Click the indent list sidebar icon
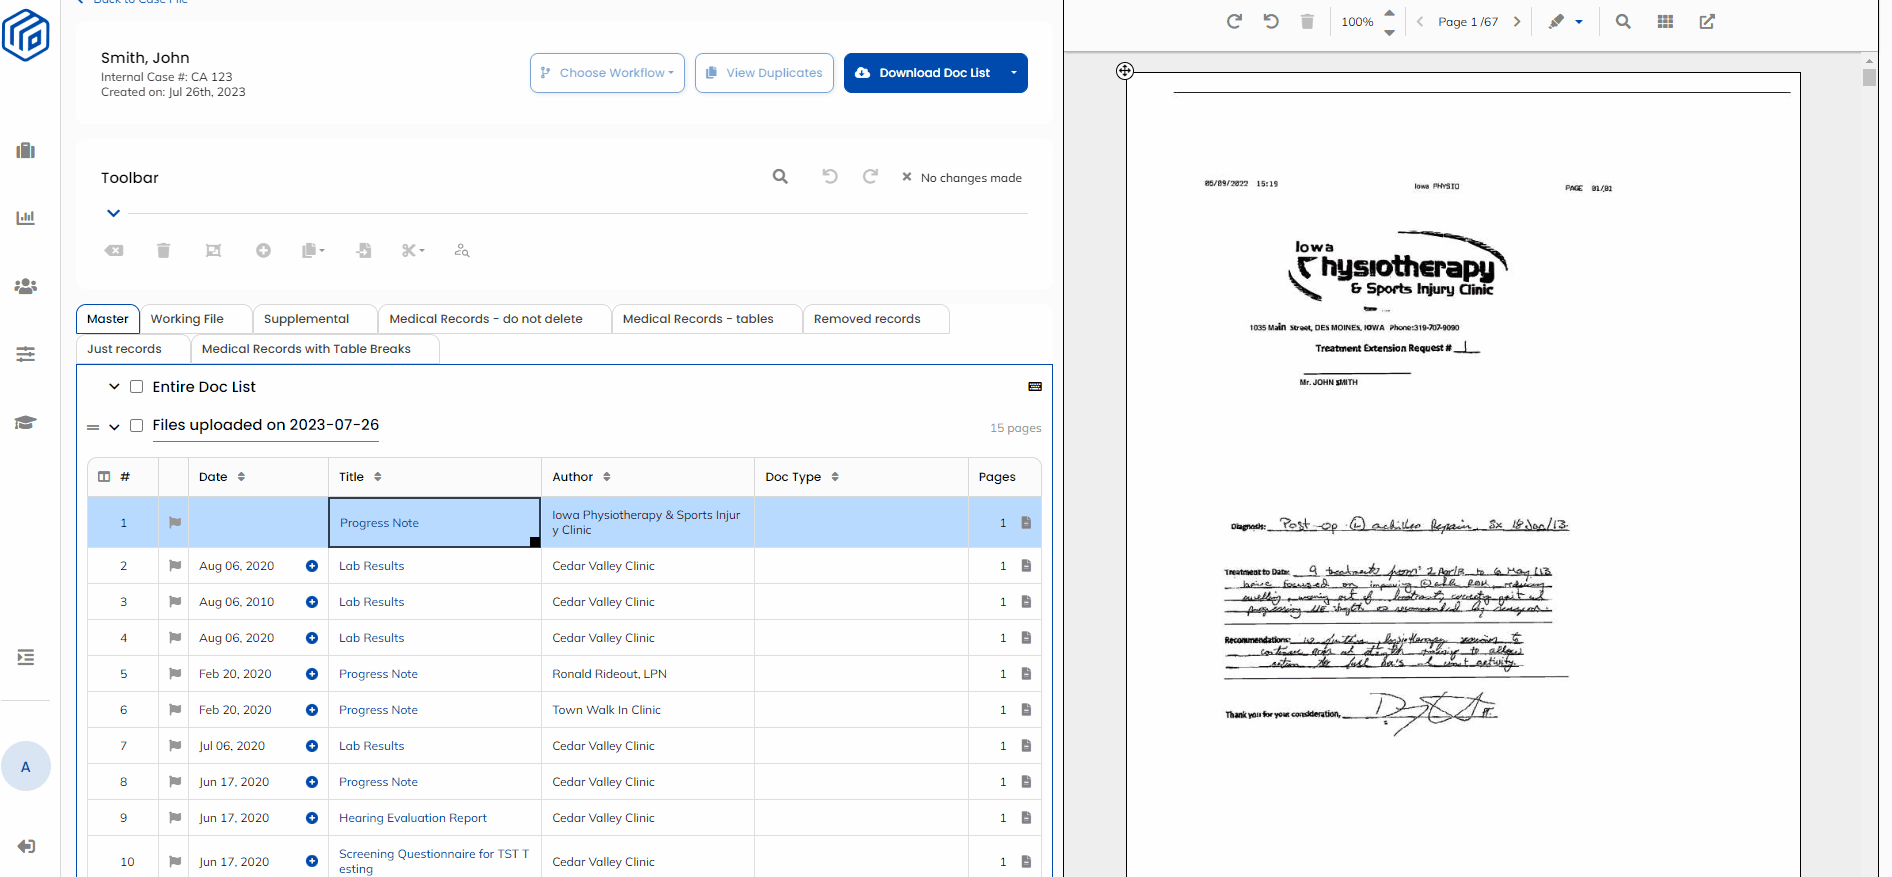The image size is (1892, 877). click(26, 657)
